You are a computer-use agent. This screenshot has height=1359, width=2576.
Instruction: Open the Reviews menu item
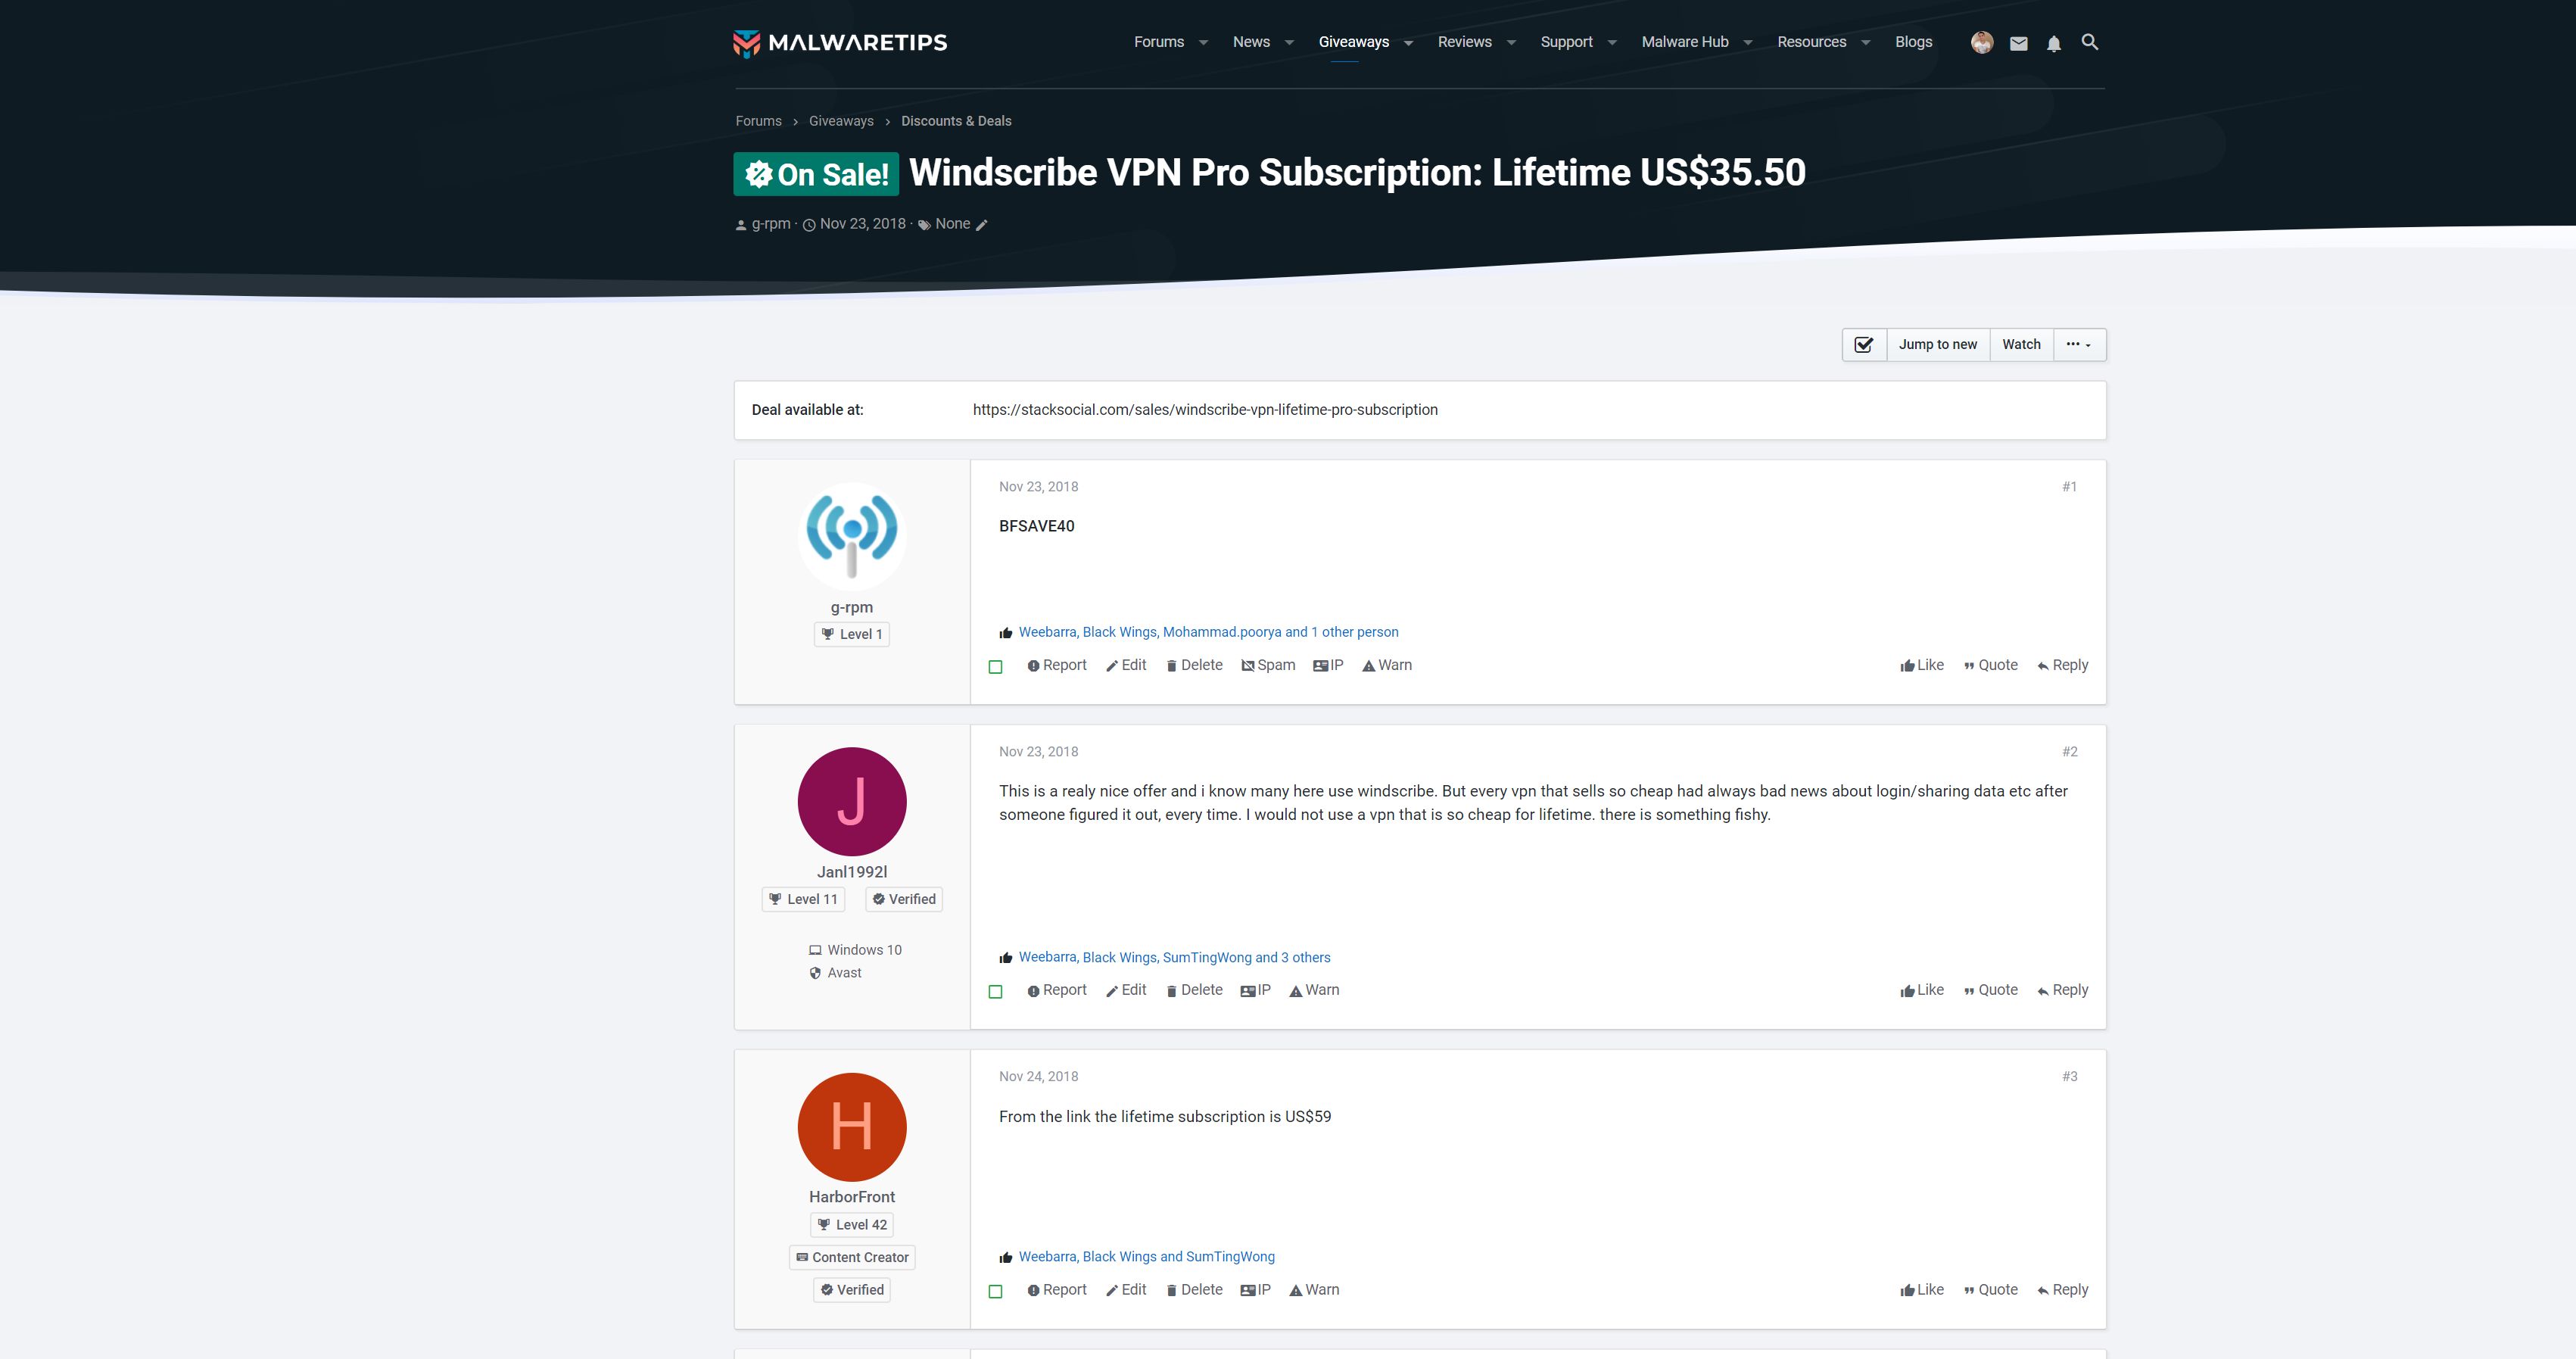click(x=1464, y=42)
